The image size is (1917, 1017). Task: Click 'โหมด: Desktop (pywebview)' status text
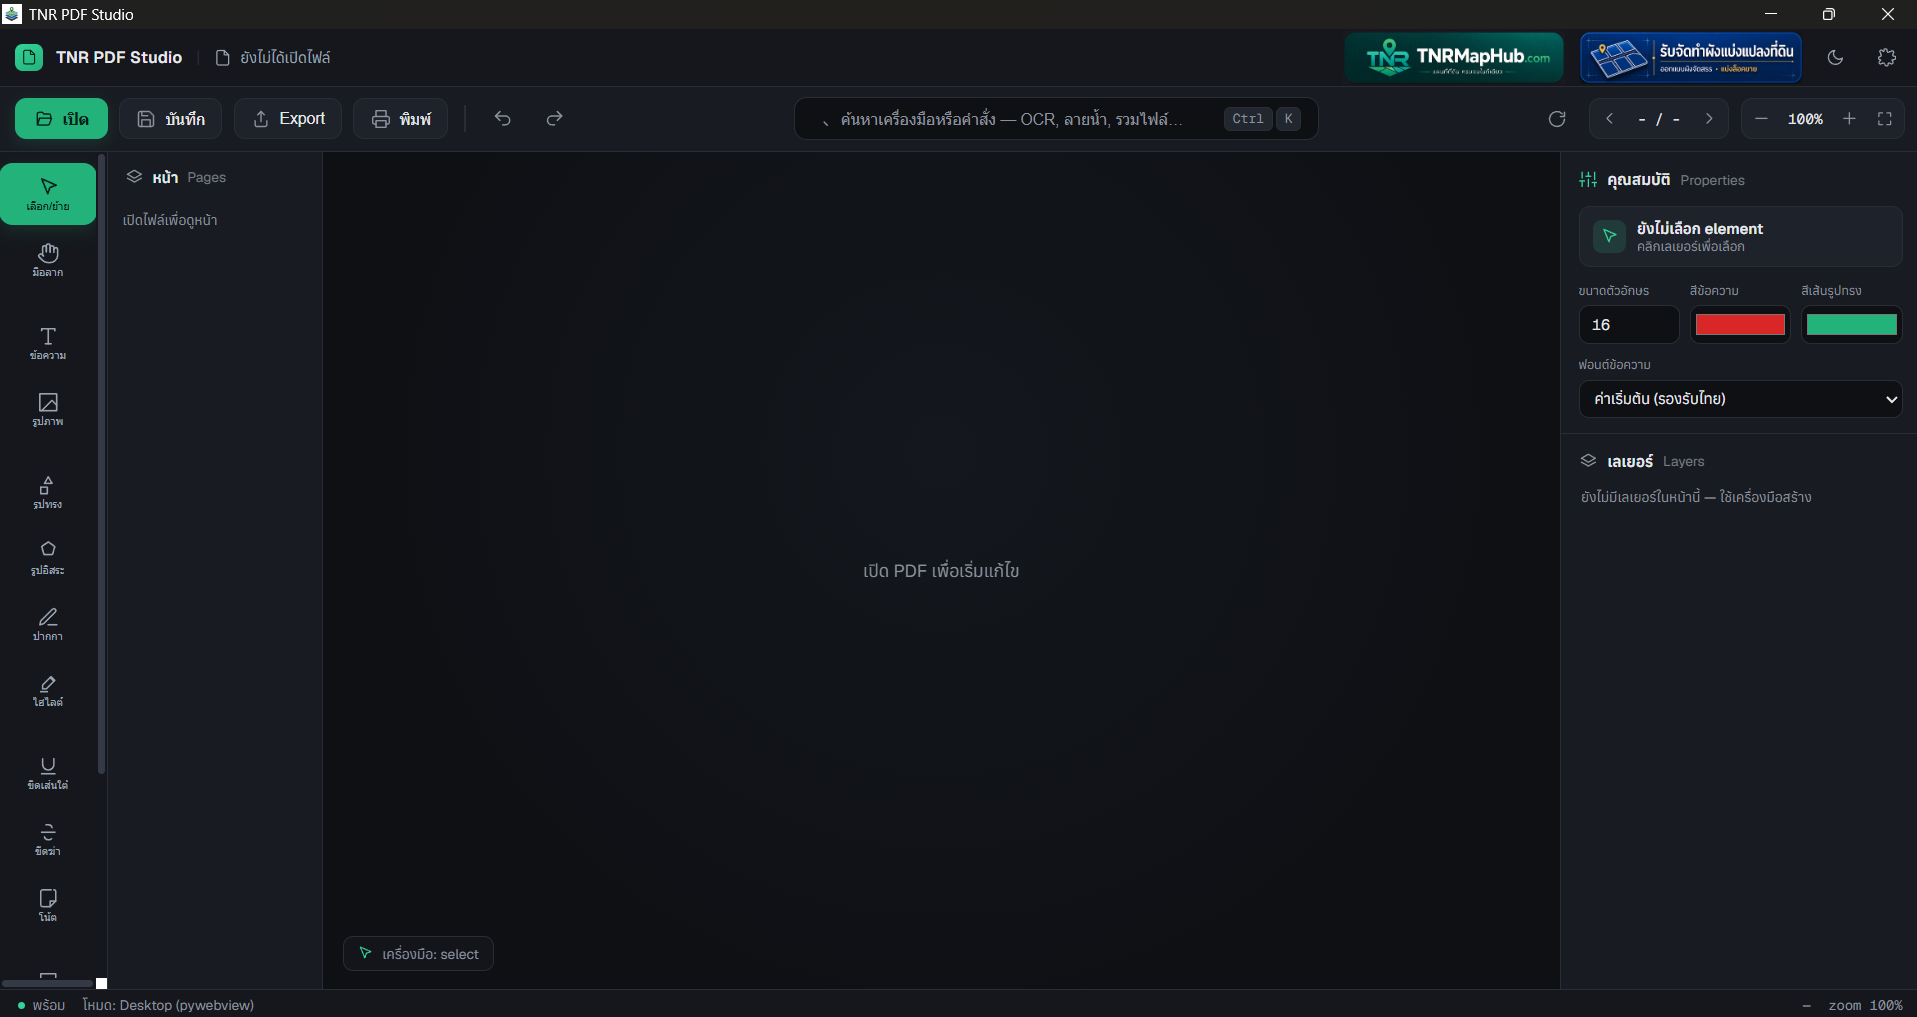point(168,1005)
